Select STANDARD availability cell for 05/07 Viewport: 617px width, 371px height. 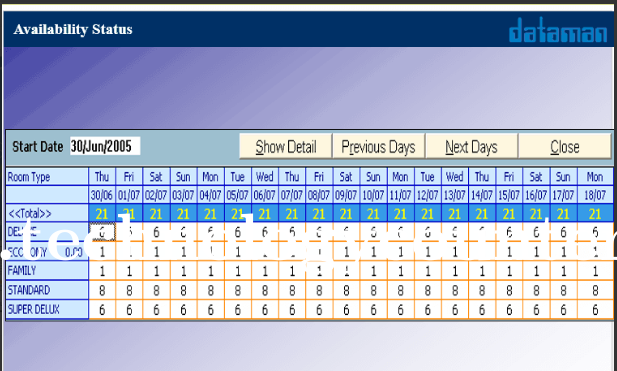click(x=238, y=290)
